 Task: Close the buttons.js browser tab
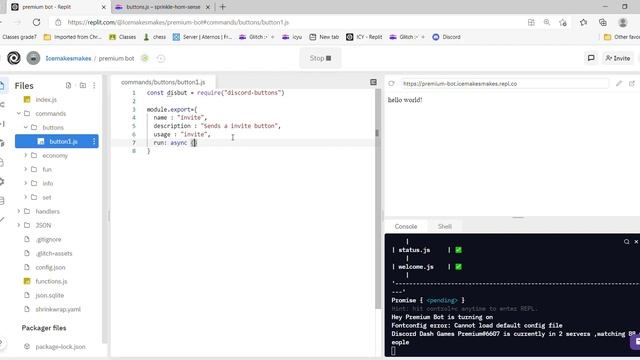(208, 7)
